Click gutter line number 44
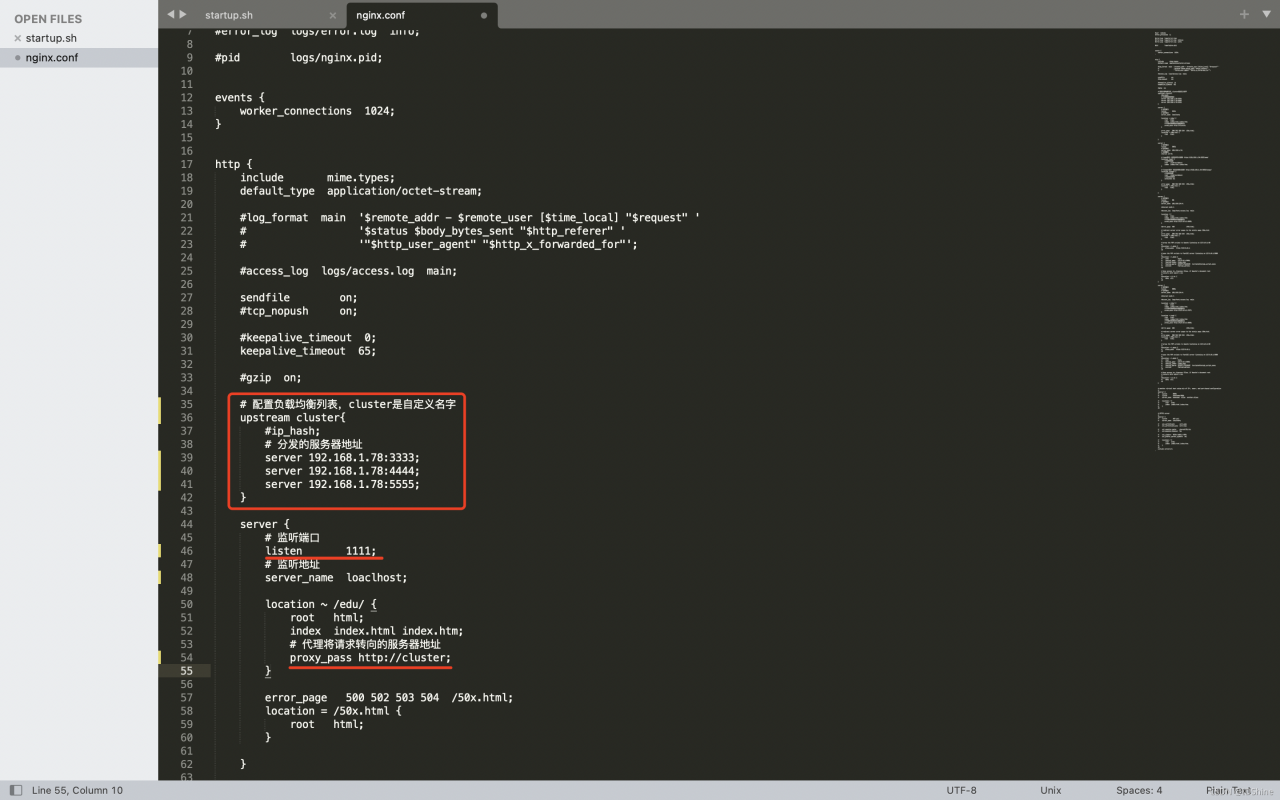The height and width of the screenshot is (800, 1280). pyautogui.click(x=187, y=524)
